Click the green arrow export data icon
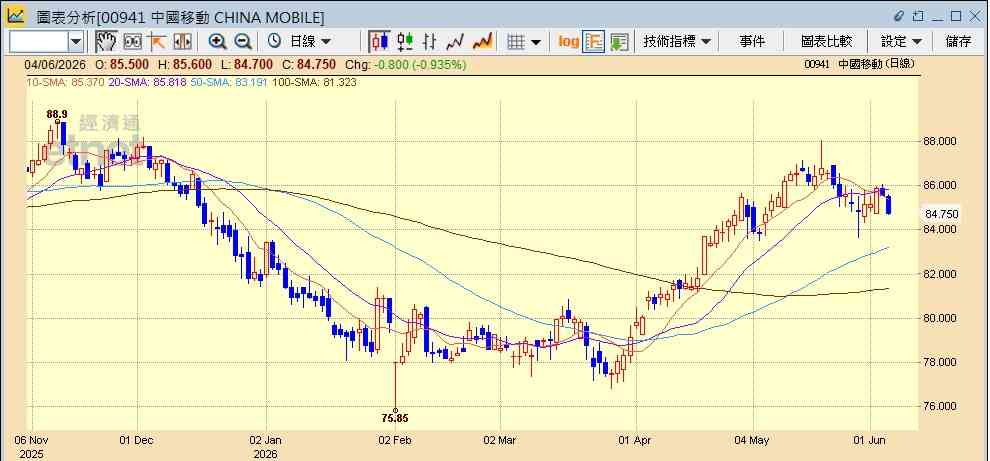This screenshot has width=990, height=461. (619, 42)
